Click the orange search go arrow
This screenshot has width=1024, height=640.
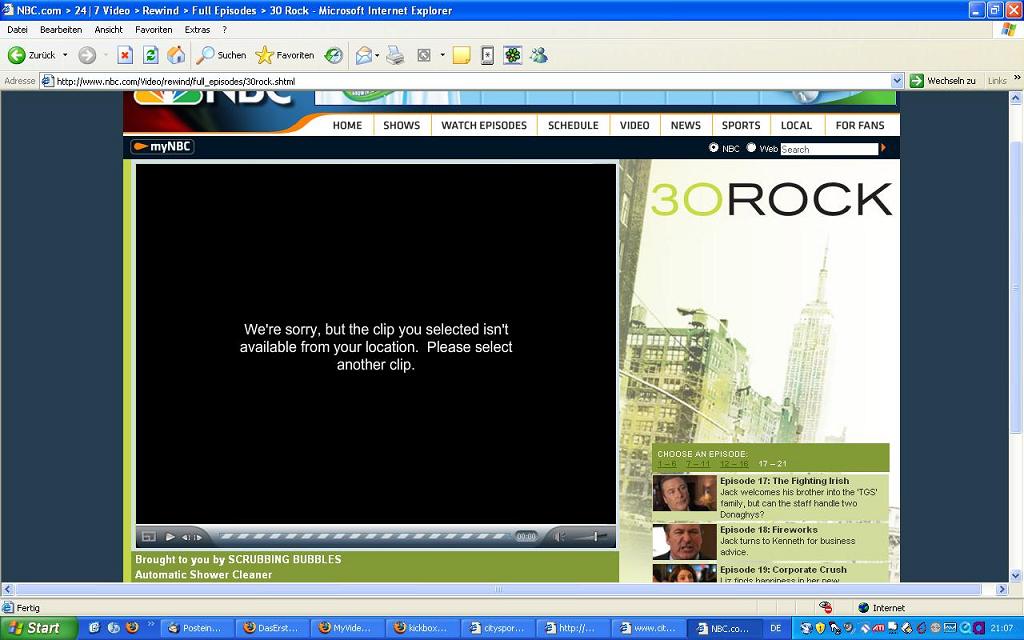click(x=884, y=148)
